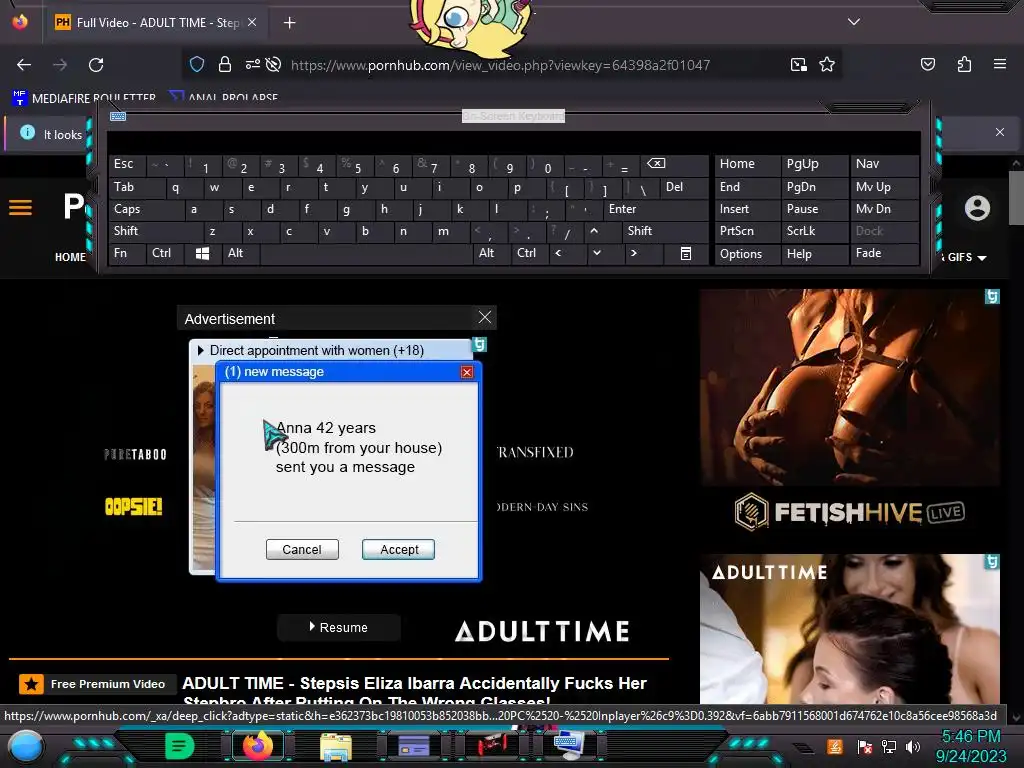The image size is (1024, 768).
Task: Click the space bar on on-screen keyboard
Action: 366,253
